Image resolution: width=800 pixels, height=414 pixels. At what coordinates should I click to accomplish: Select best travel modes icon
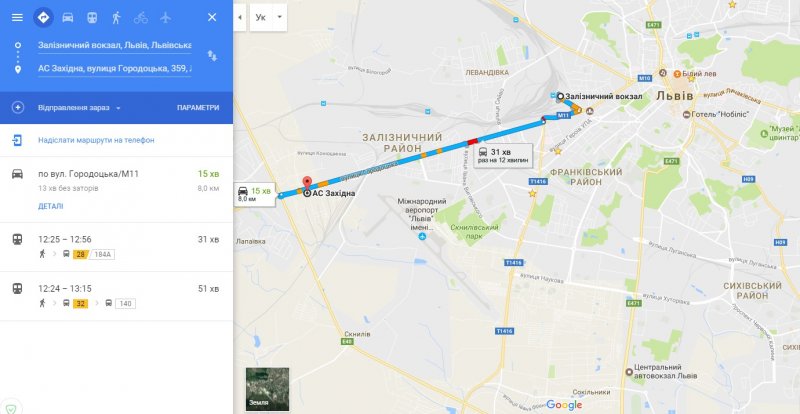pyautogui.click(x=43, y=17)
